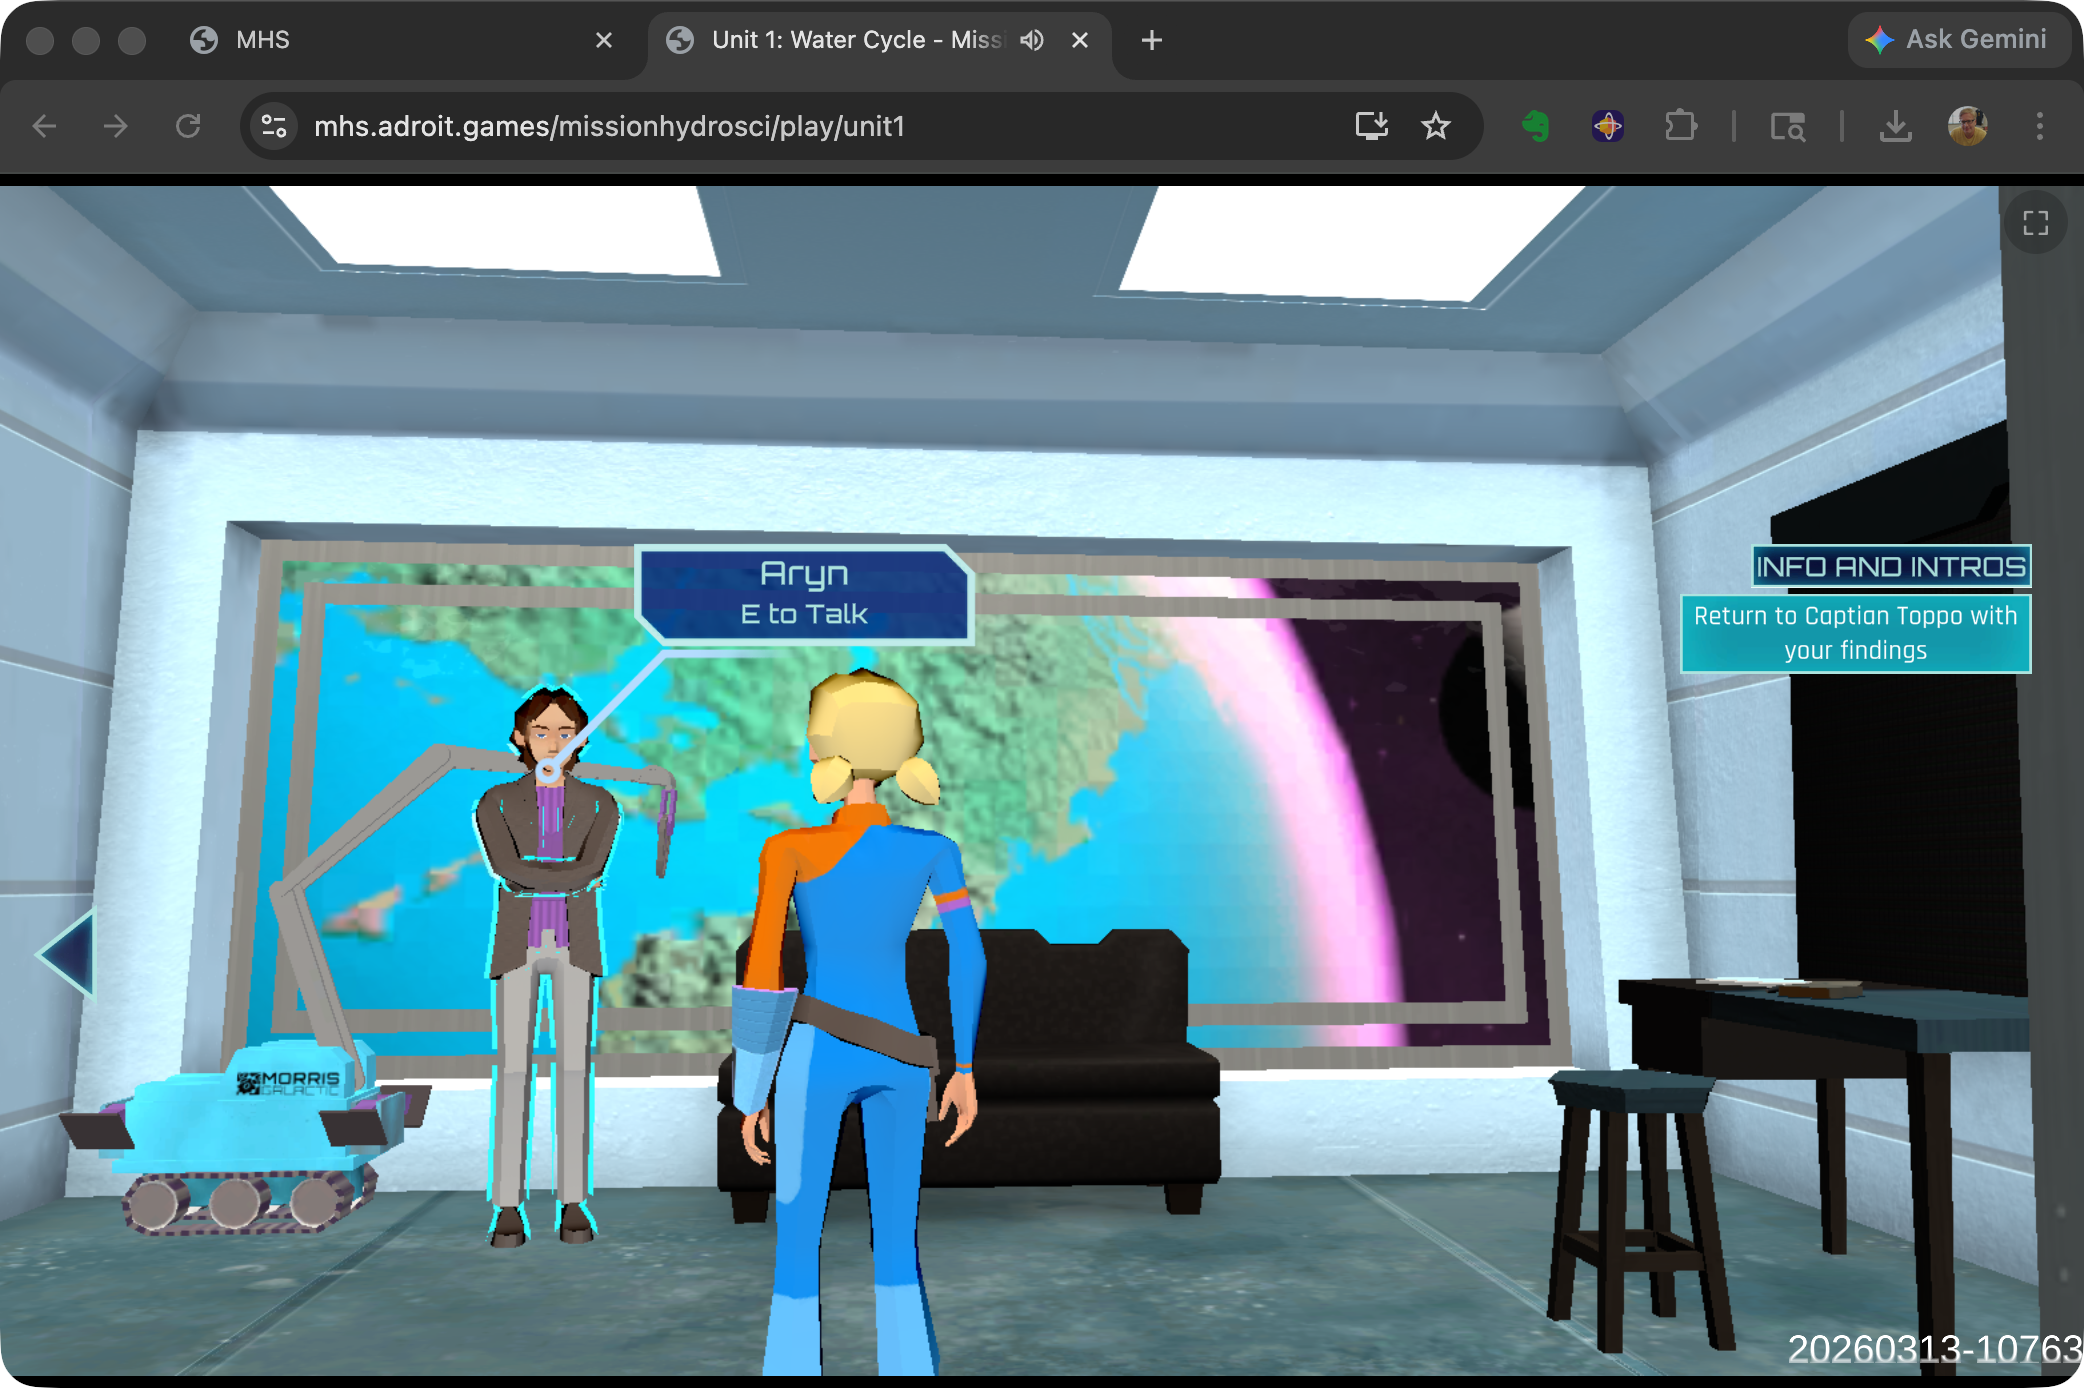Screen dimensions: 2084x1388
Task: Open the Evernote extension
Action: click(1535, 126)
